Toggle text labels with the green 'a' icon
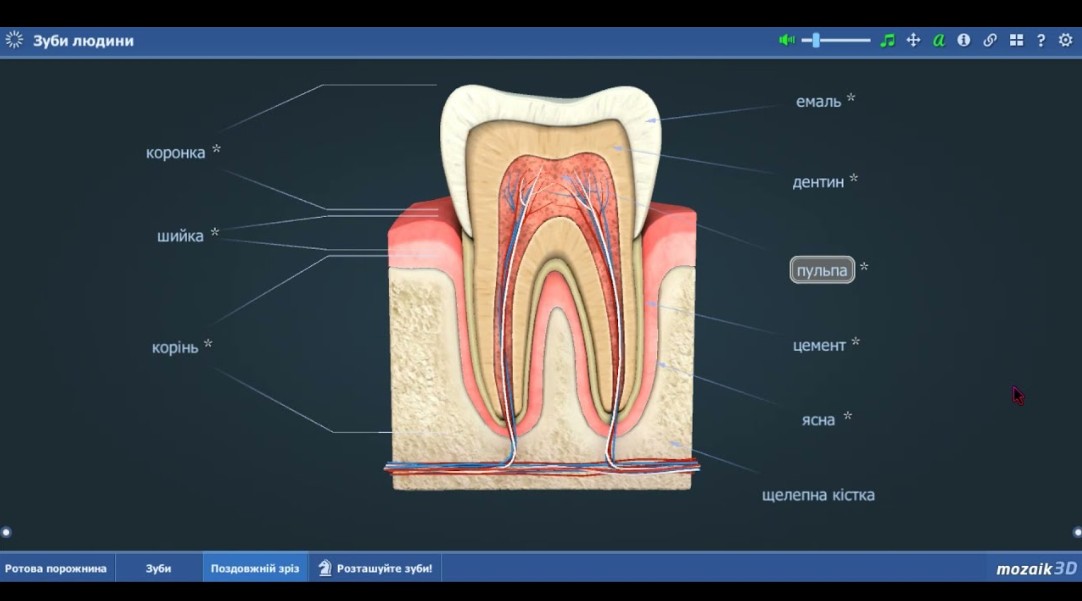Screen dimensions: 1082x601 (x=938, y=40)
